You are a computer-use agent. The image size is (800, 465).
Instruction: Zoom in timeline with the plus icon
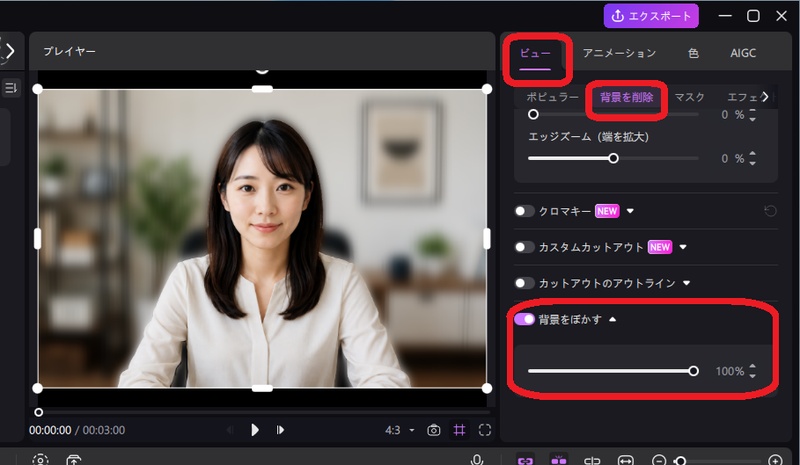(x=775, y=460)
